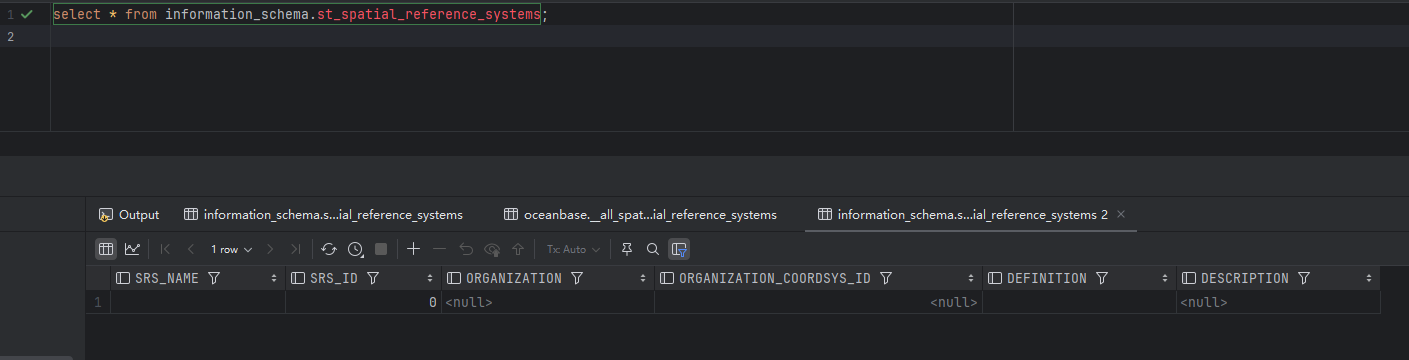Filter the DESCRIPTION column
This screenshot has width=1409, height=360.
[x=1304, y=278]
